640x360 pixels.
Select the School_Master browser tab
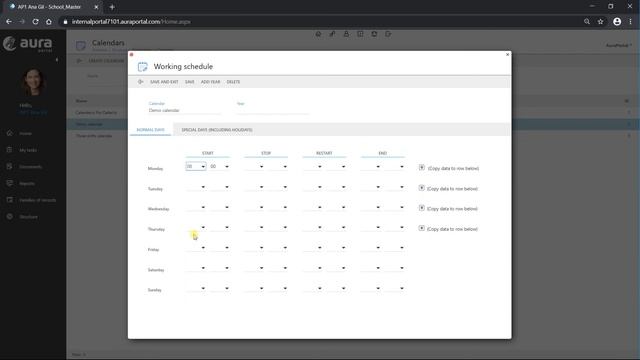(x=52, y=7)
